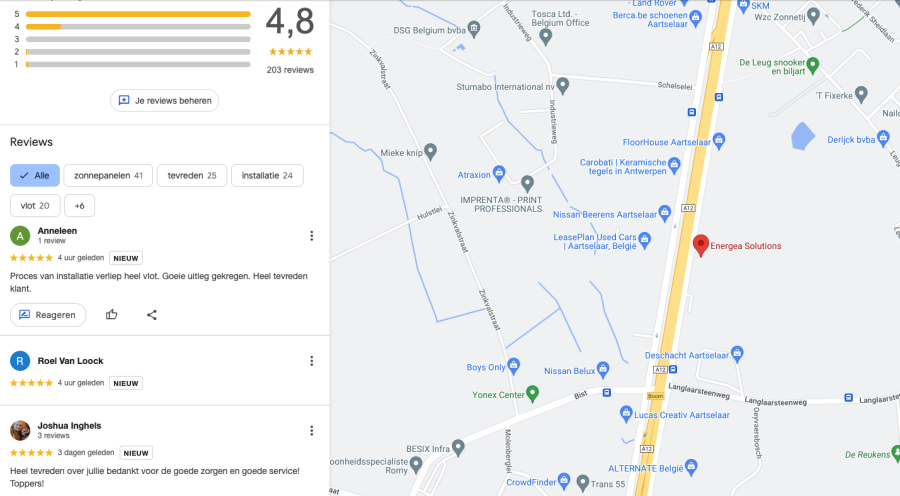Select the Mieke knip map pin

430,152
